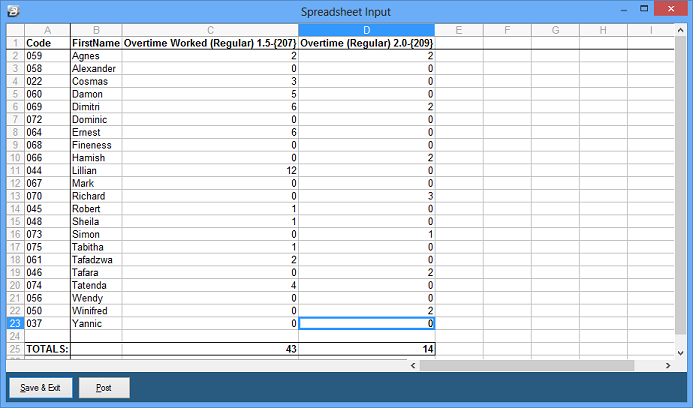693x408 pixels.
Task: Close the Spreadsheet Input window
Action: pyautogui.click(x=671, y=8)
